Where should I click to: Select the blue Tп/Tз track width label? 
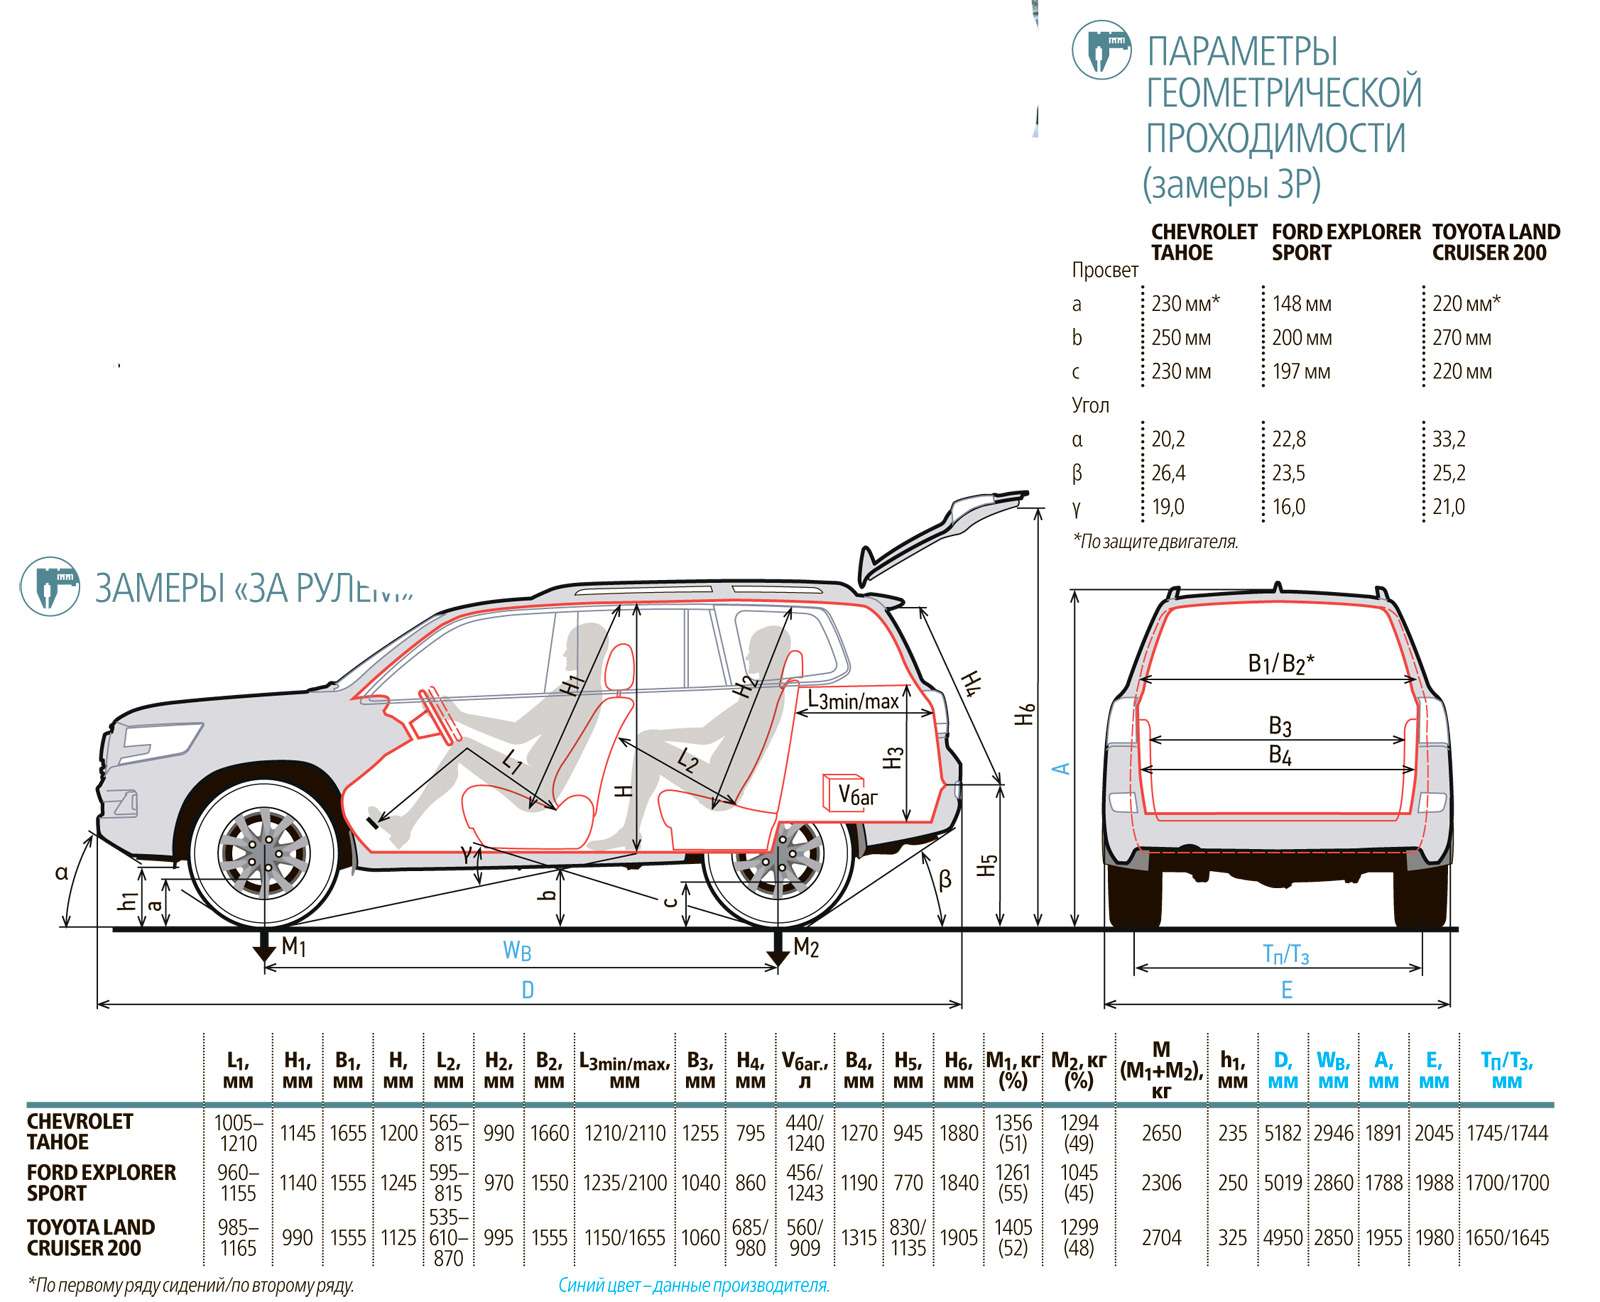click(x=1285, y=956)
